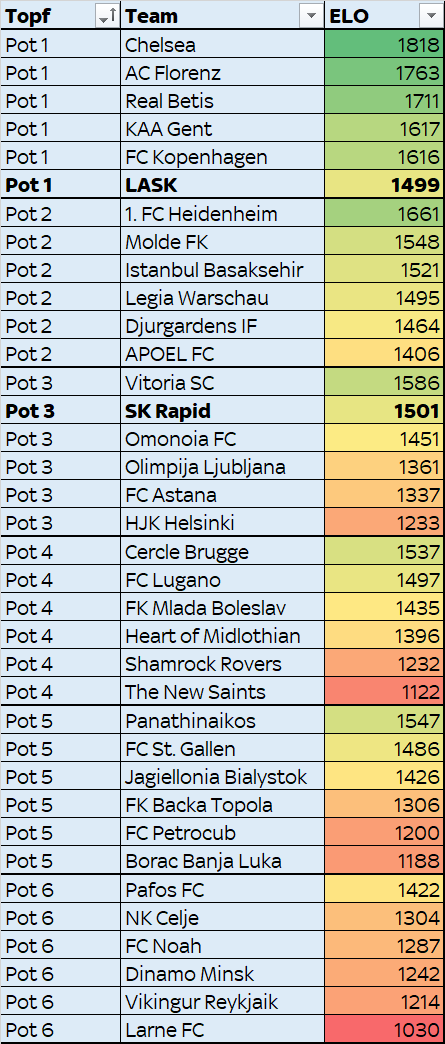445x1044 pixels.
Task: Select the Cercle Brugge team cell
Action: (223, 552)
